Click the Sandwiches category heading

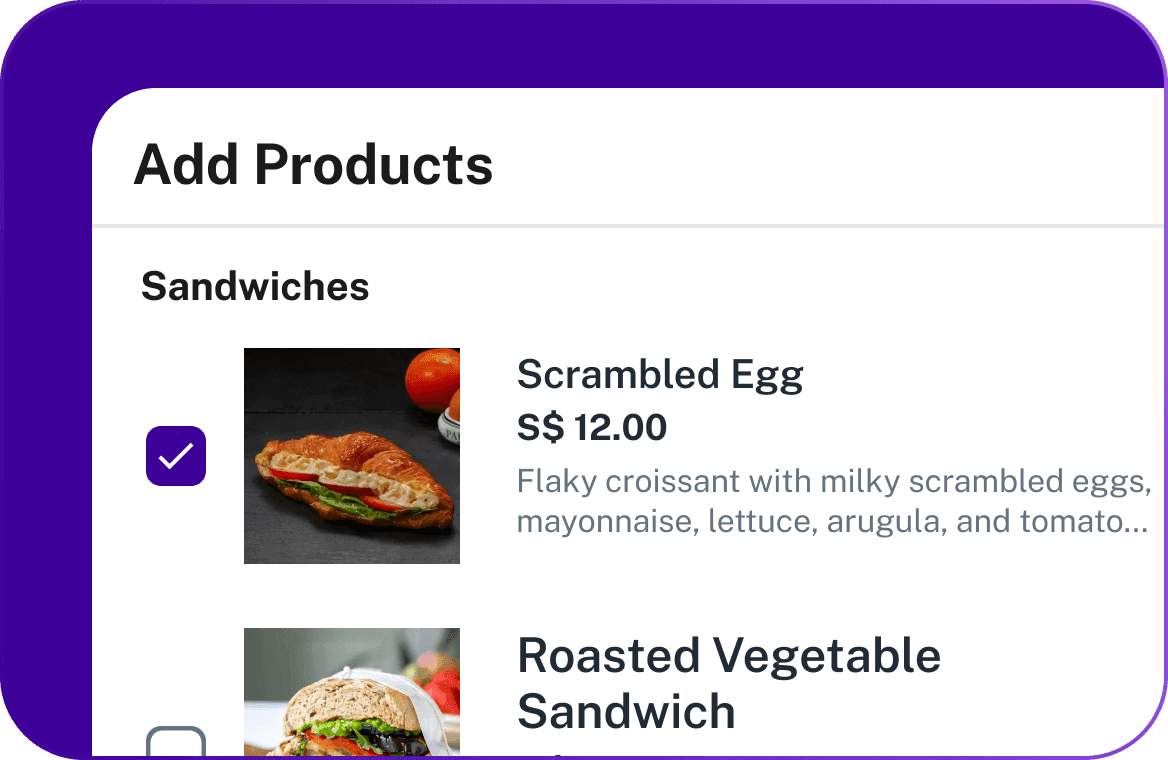[x=255, y=287]
